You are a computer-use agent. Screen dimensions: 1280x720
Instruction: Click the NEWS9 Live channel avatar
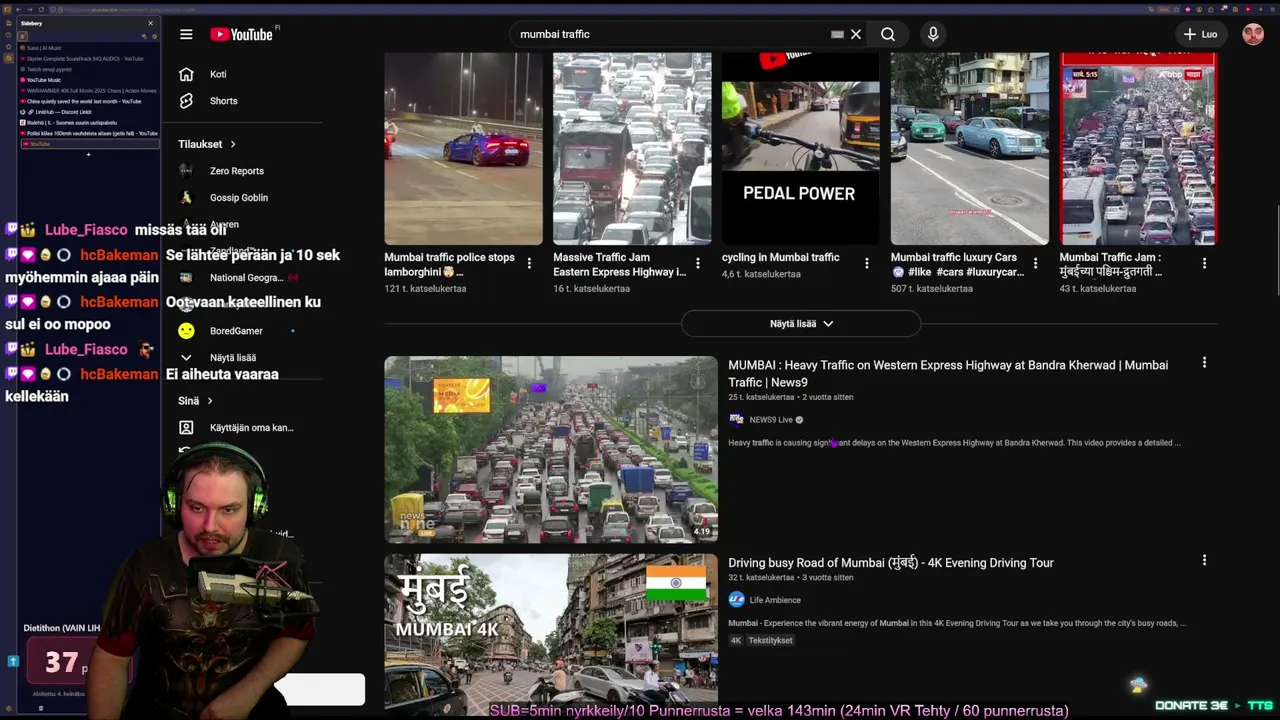[737, 420]
